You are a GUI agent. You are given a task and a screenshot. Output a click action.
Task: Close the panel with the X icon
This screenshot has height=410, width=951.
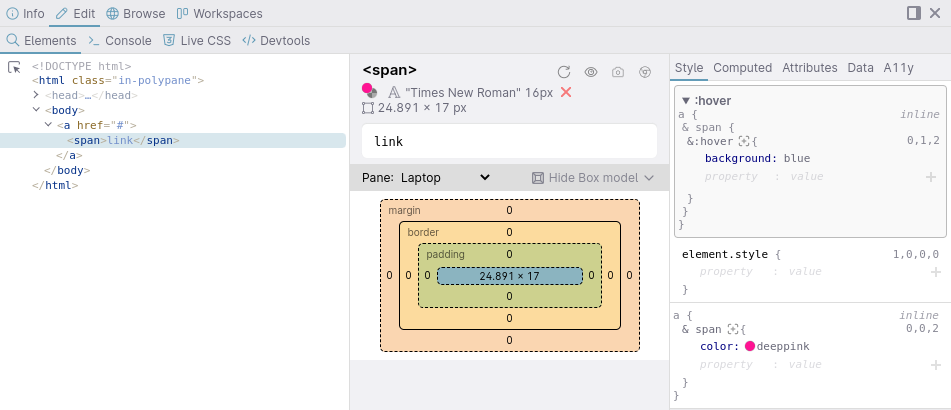click(x=935, y=13)
